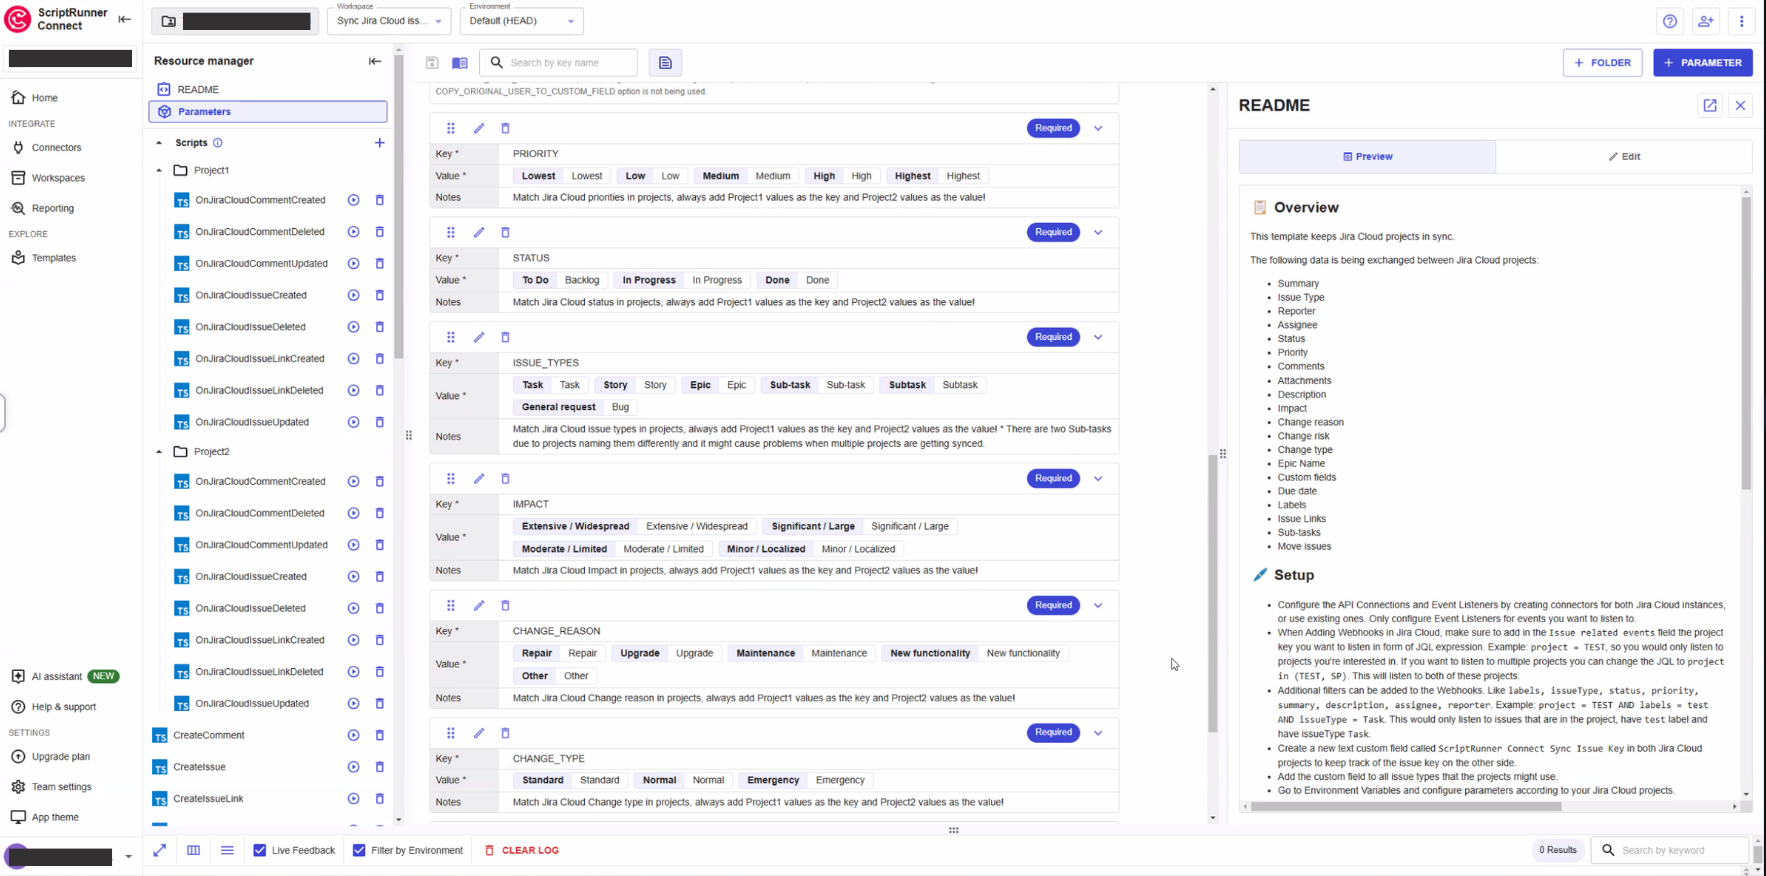The width and height of the screenshot is (1766, 876).
Task: Open Workspaces page
Action: click(58, 178)
